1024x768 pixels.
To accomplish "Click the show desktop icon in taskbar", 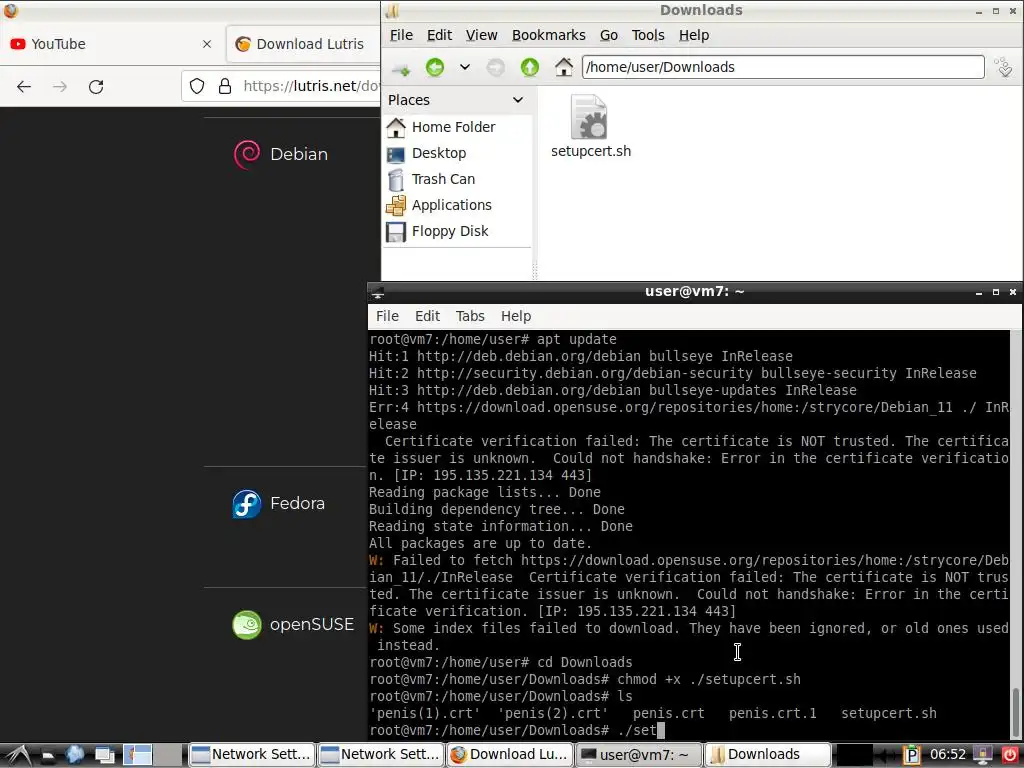I will click(104, 756).
